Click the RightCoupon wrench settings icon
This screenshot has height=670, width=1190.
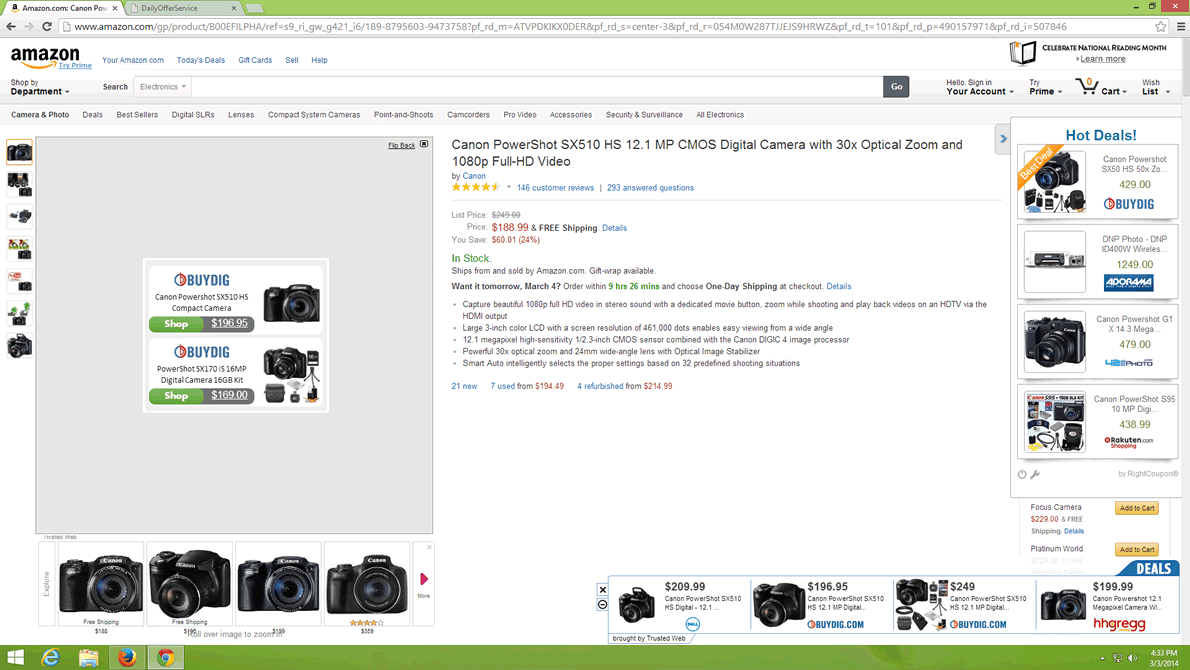1035,475
